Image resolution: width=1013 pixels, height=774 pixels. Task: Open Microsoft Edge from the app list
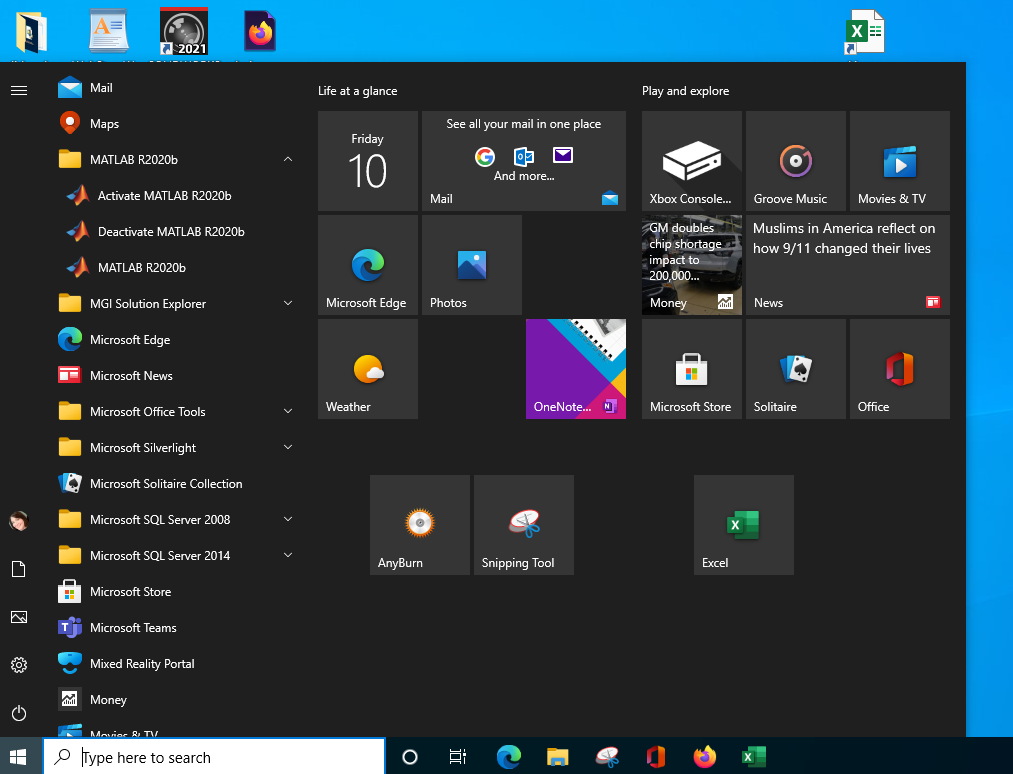(174, 339)
